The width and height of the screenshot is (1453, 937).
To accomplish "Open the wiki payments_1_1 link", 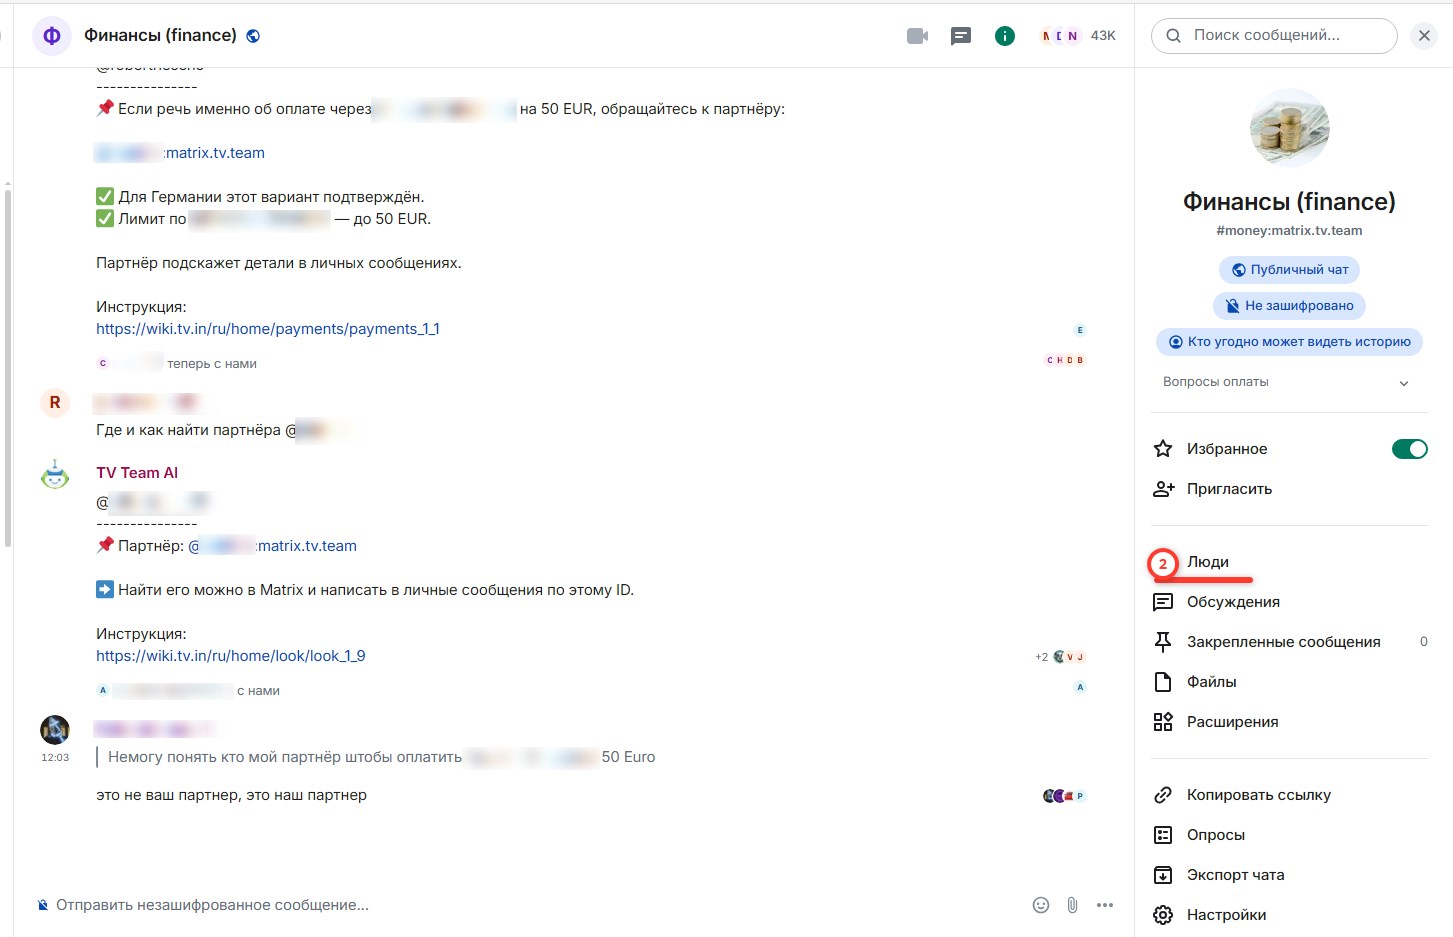I will tap(268, 329).
